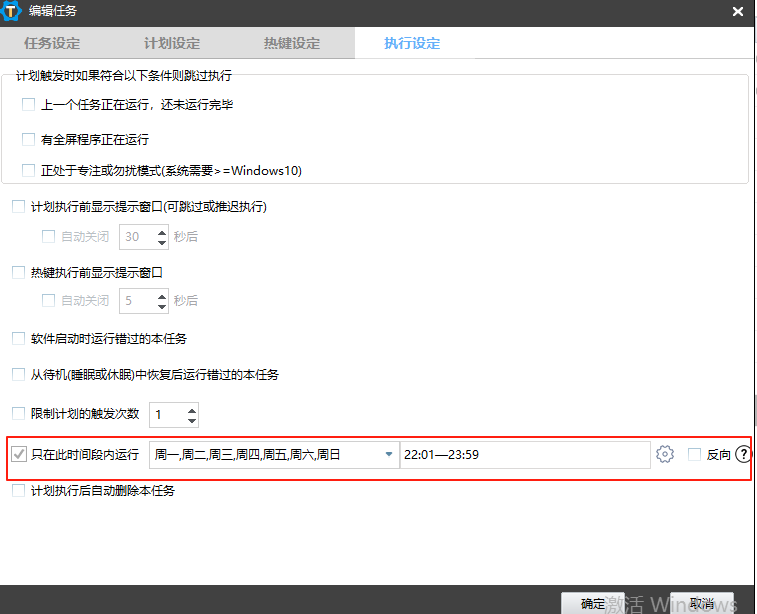Image resolution: width=757 pixels, height=614 pixels.
Task: Switch to the 任务设定 tab
Action: point(52,43)
